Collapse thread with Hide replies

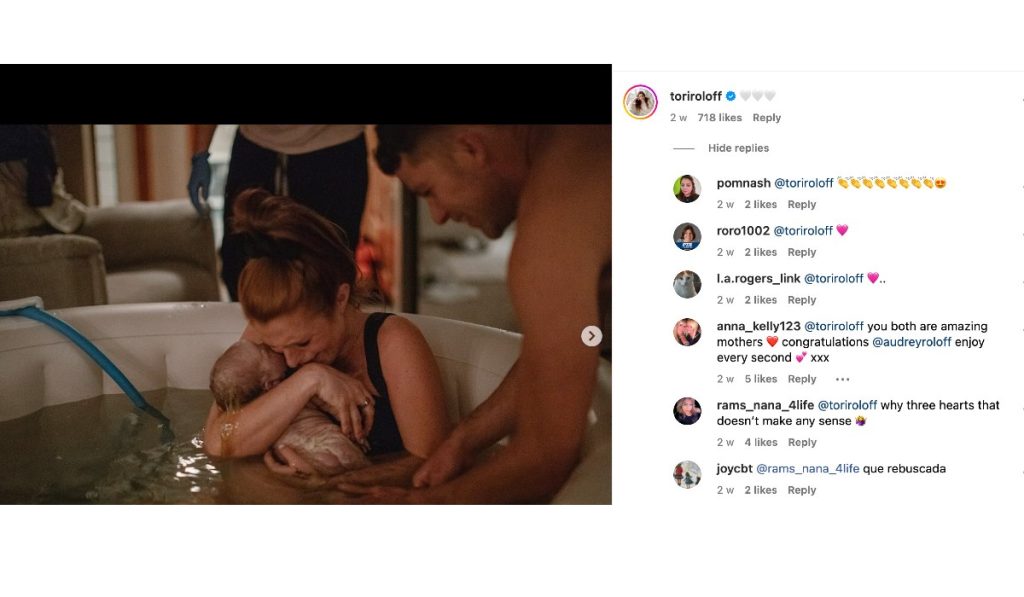(738, 148)
